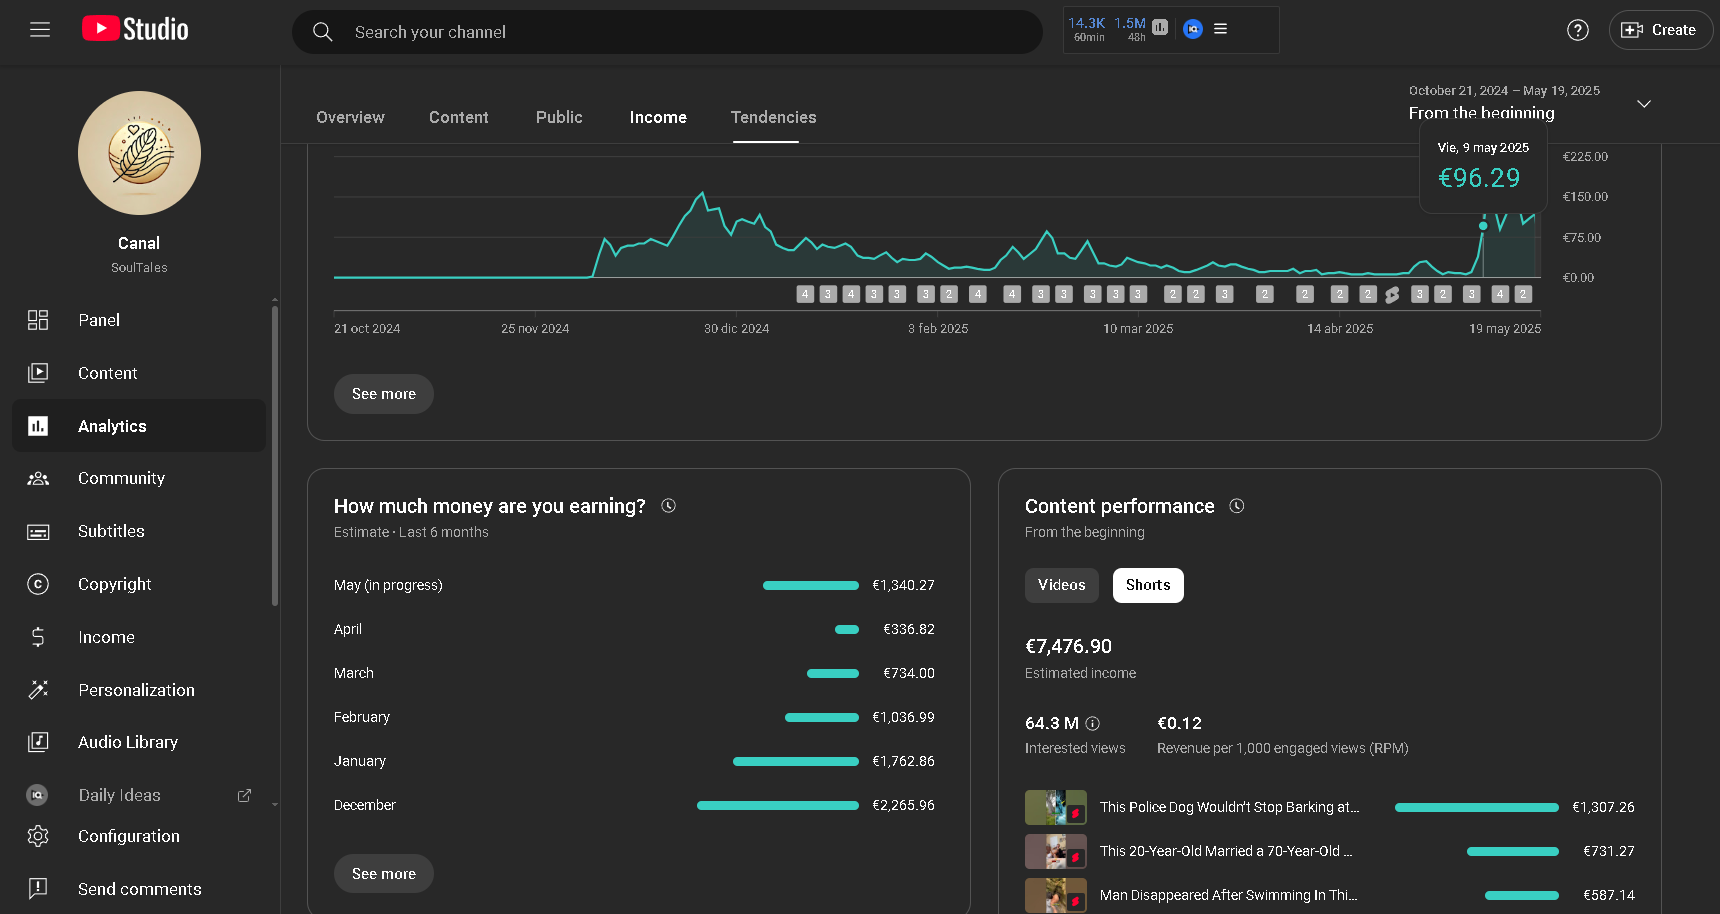Image resolution: width=1720 pixels, height=914 pixels.
Task: Click the Shorts marker icon on chart timeline
Action: (1392, 295)
